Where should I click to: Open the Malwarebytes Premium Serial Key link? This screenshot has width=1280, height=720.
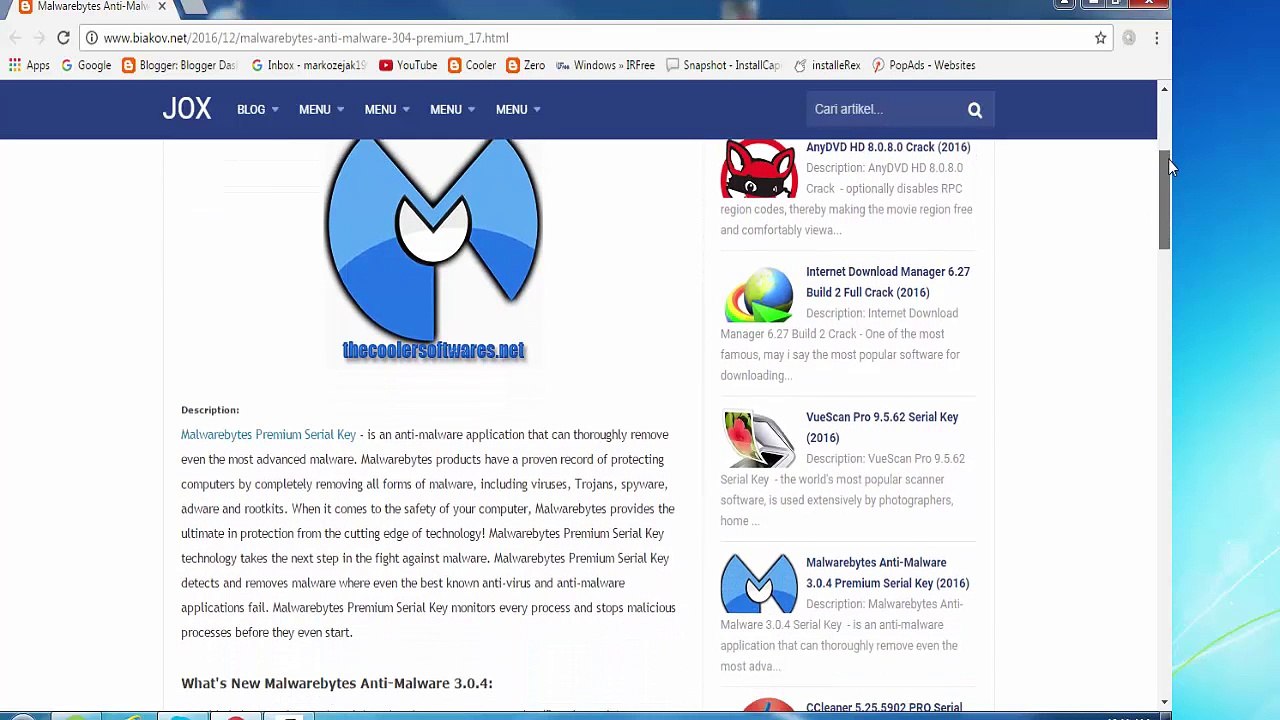(x=268, y=435)
